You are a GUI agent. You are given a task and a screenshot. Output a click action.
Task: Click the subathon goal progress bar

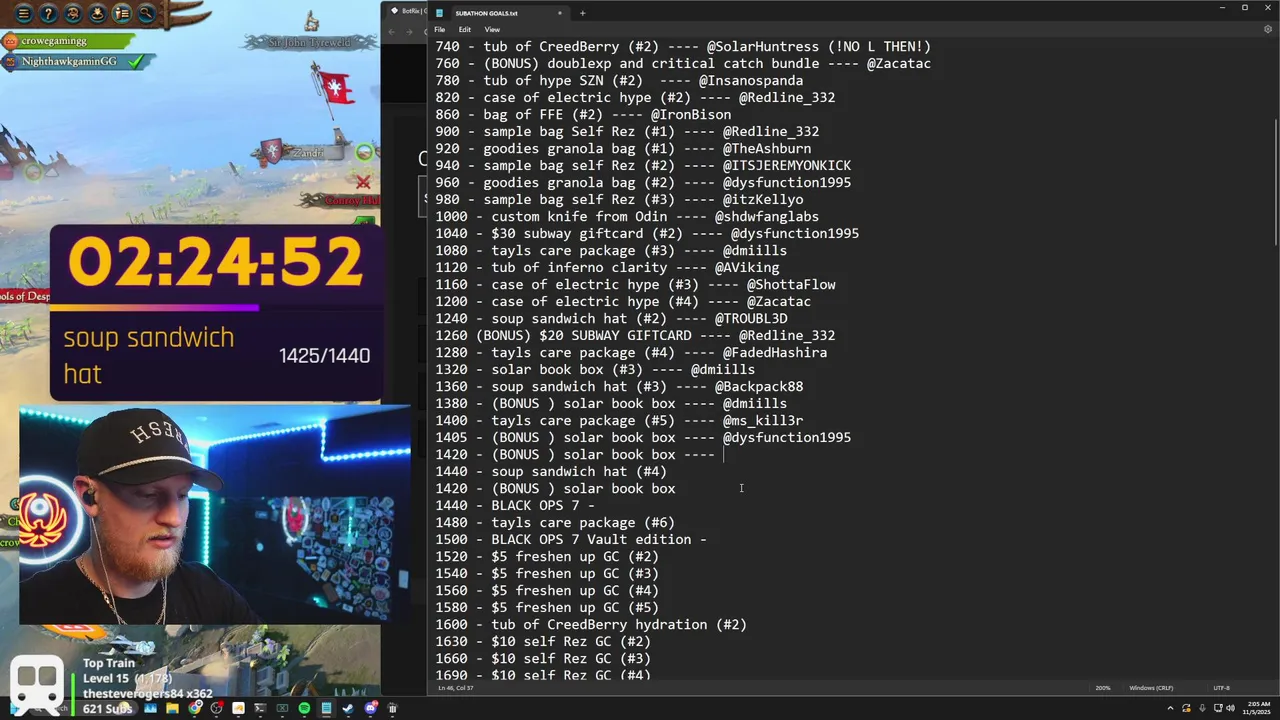[x=215, y=307]
